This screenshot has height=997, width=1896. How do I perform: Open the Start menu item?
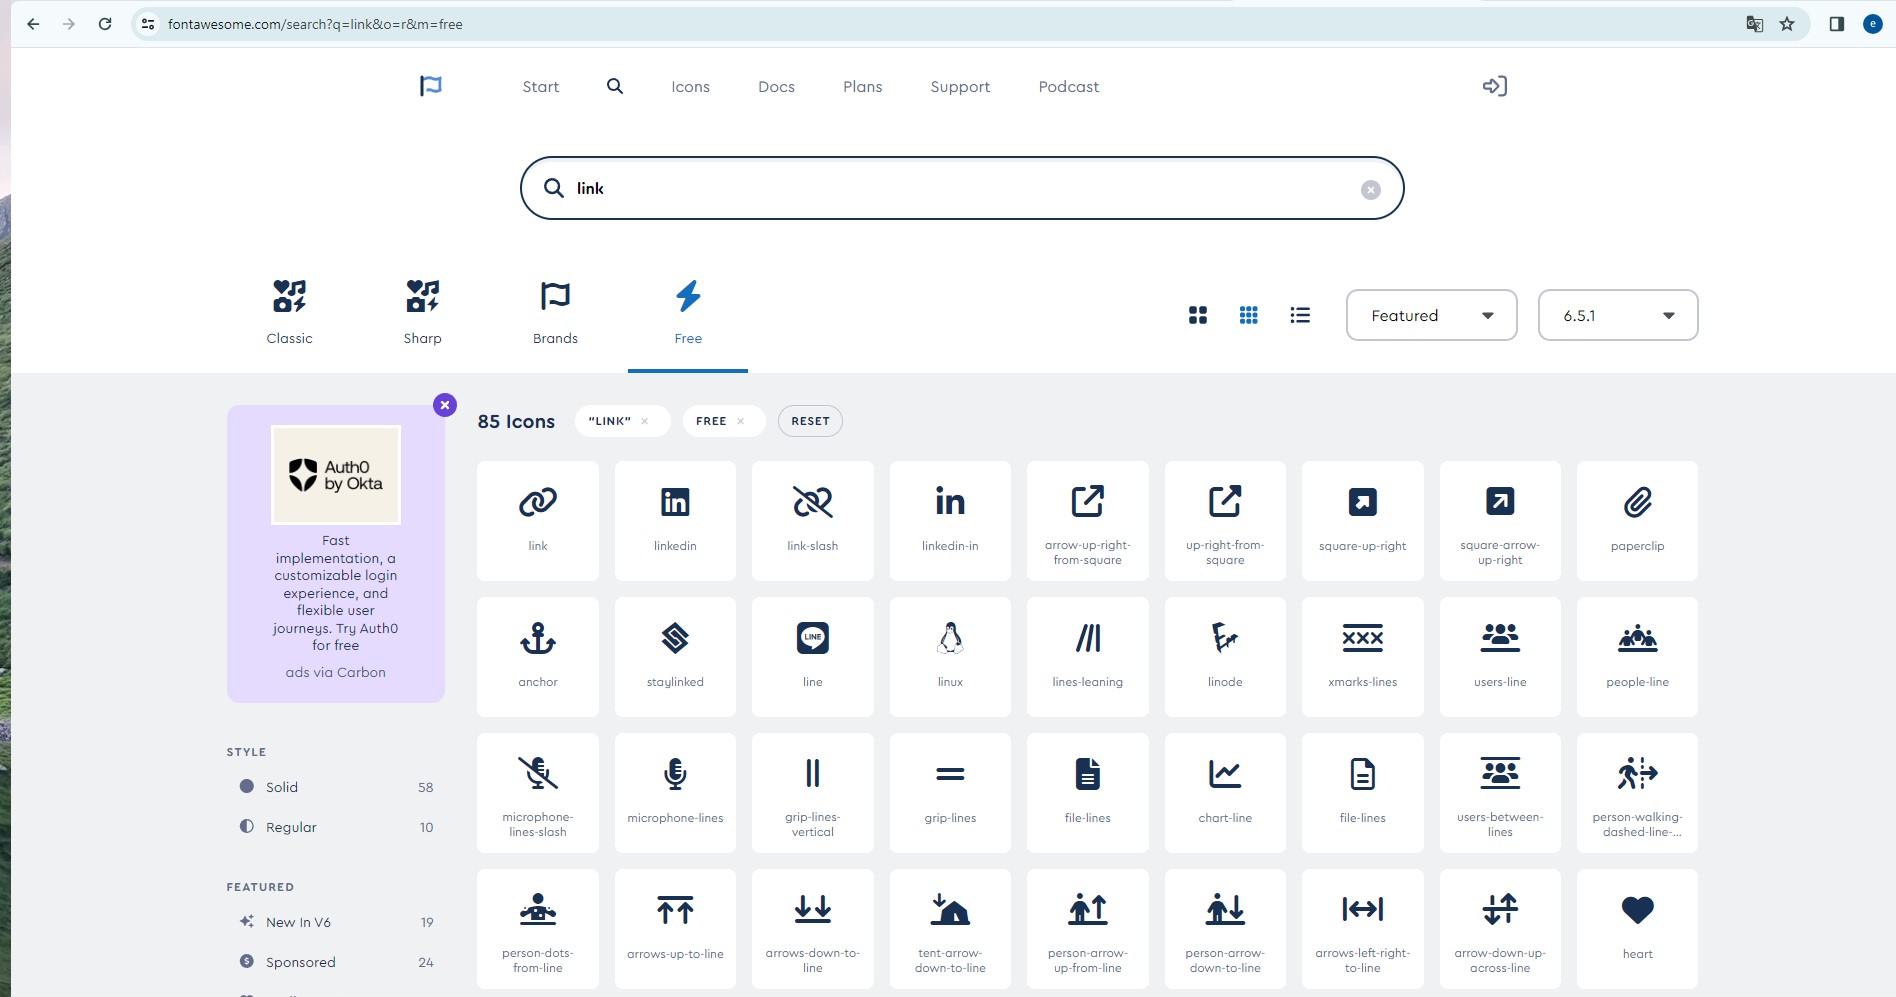pos(541,87)
